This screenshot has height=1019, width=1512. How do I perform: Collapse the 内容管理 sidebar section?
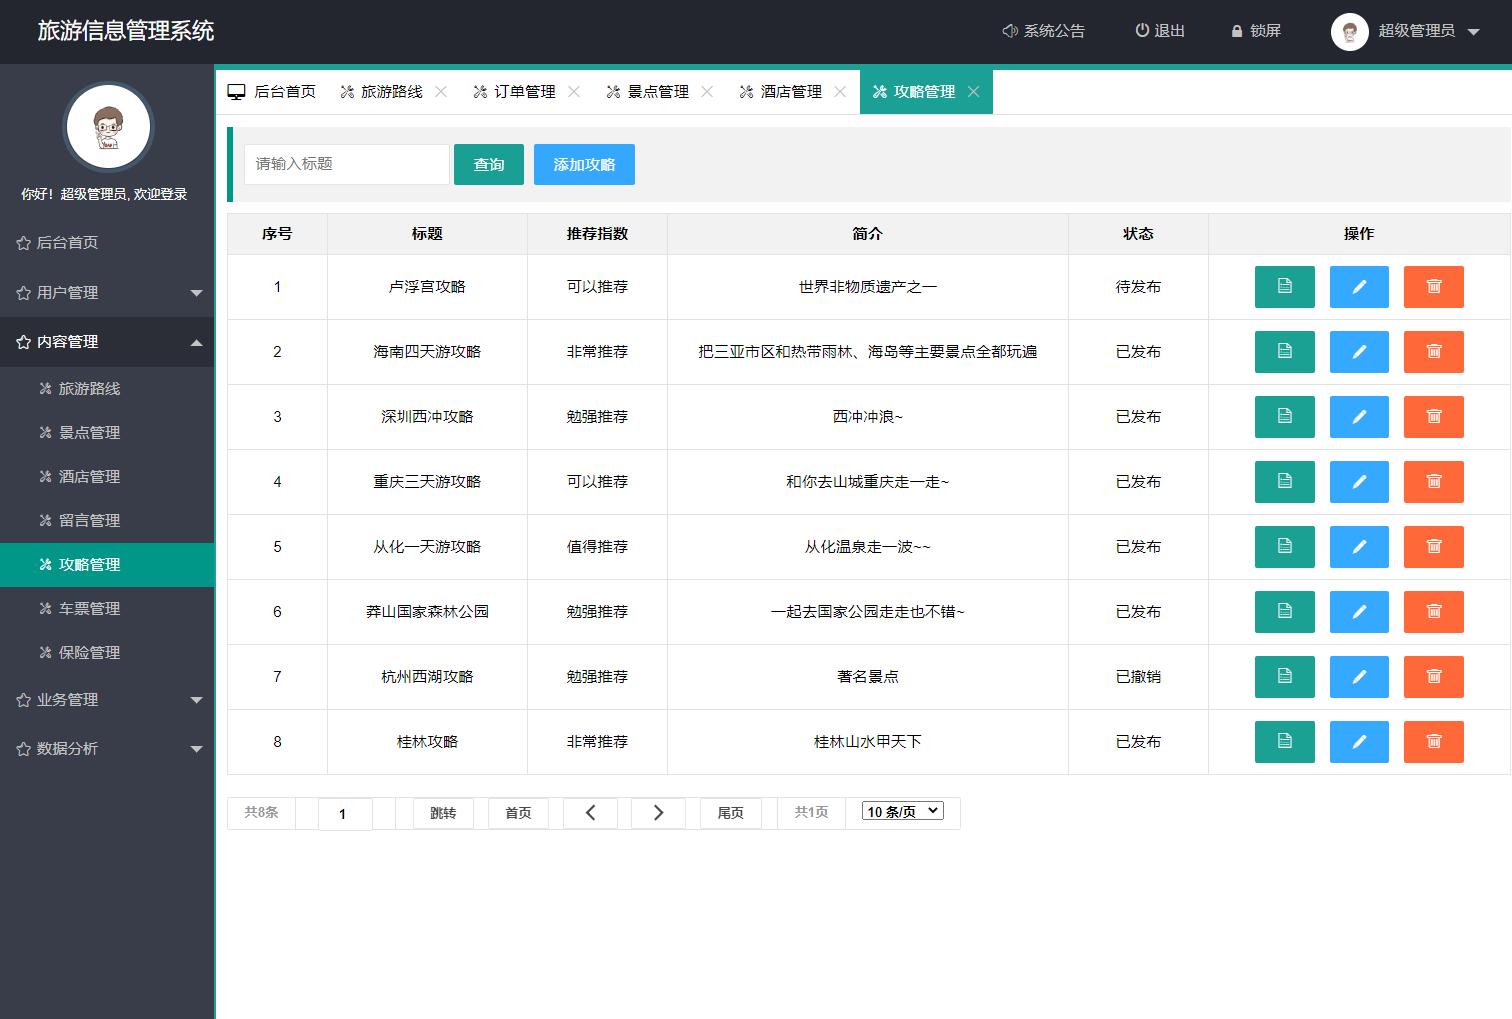point(70,342)
